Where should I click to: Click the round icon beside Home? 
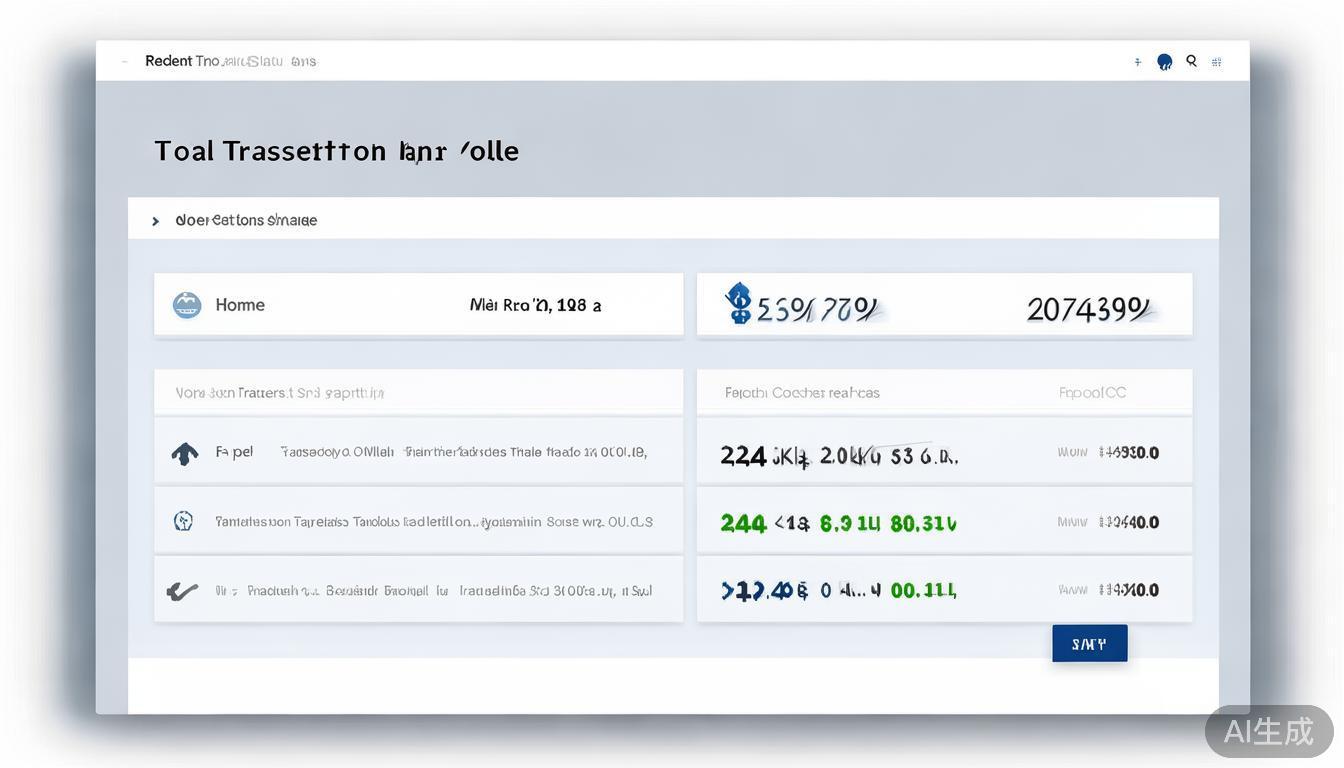pyautogui.click(x=187, y=305)
